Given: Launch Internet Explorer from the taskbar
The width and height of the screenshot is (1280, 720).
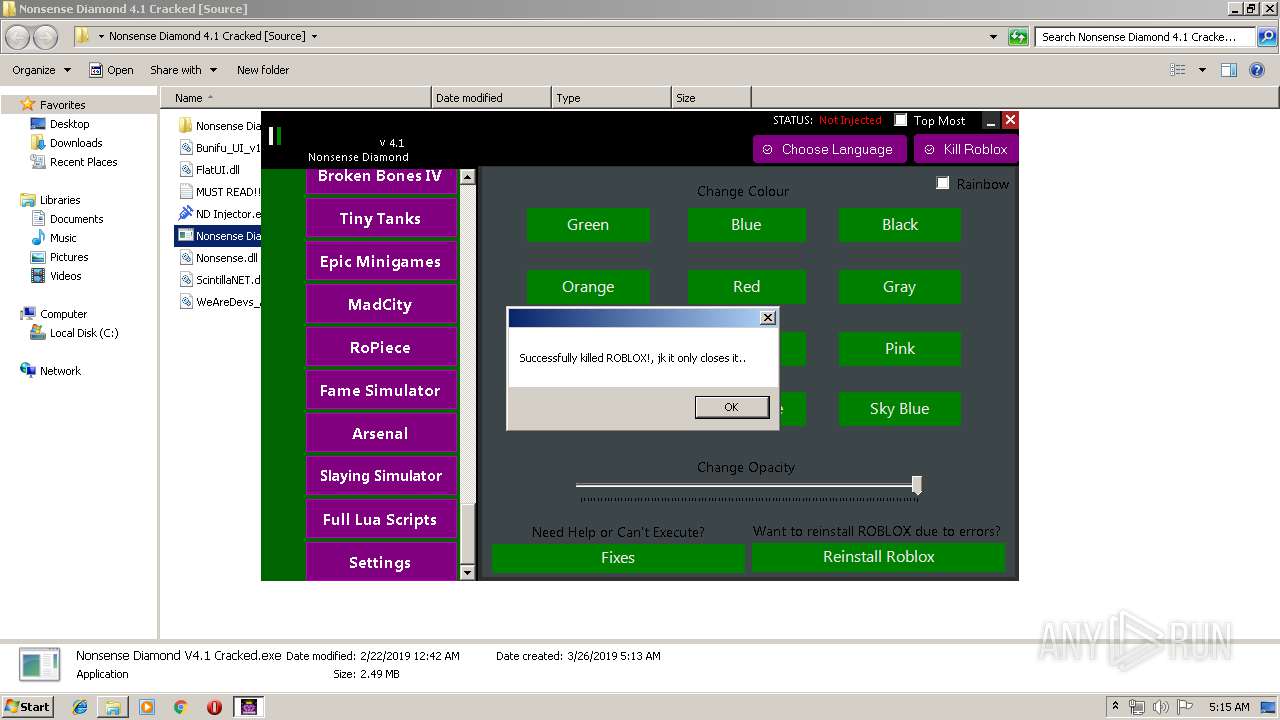Looking at the screenshot, I should pyautogui.click(x=80, y=706).
